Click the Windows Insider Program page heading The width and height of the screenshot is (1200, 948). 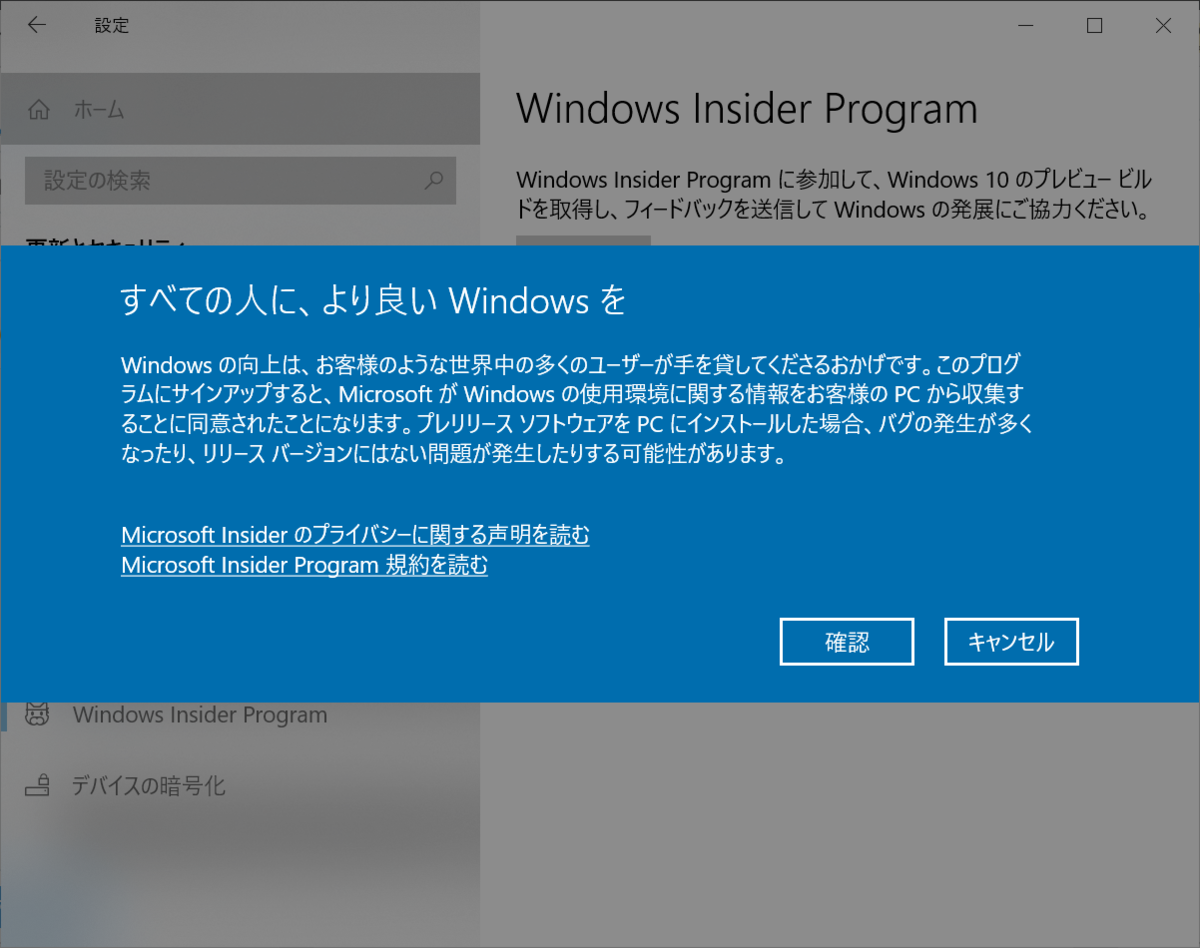747,109
